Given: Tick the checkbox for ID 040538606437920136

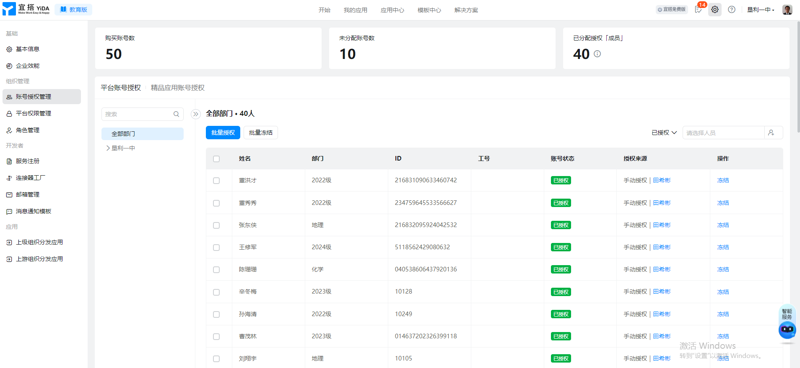Looking at the screenshot, I should coord(216,269).
